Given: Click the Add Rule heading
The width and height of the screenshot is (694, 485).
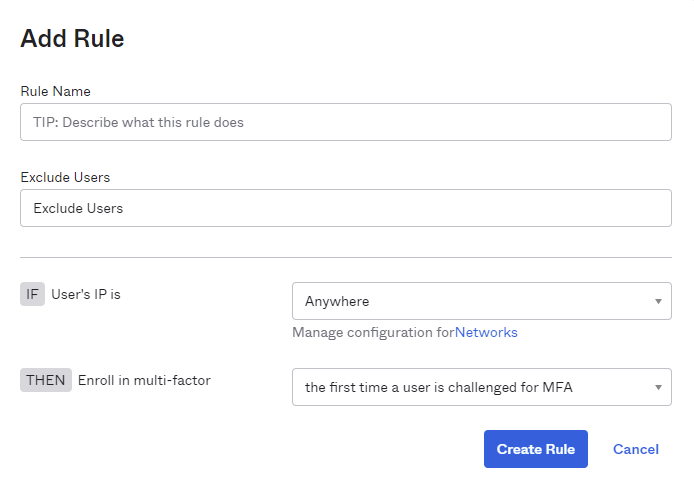Looking at the screenshot, I should point(72,39).
